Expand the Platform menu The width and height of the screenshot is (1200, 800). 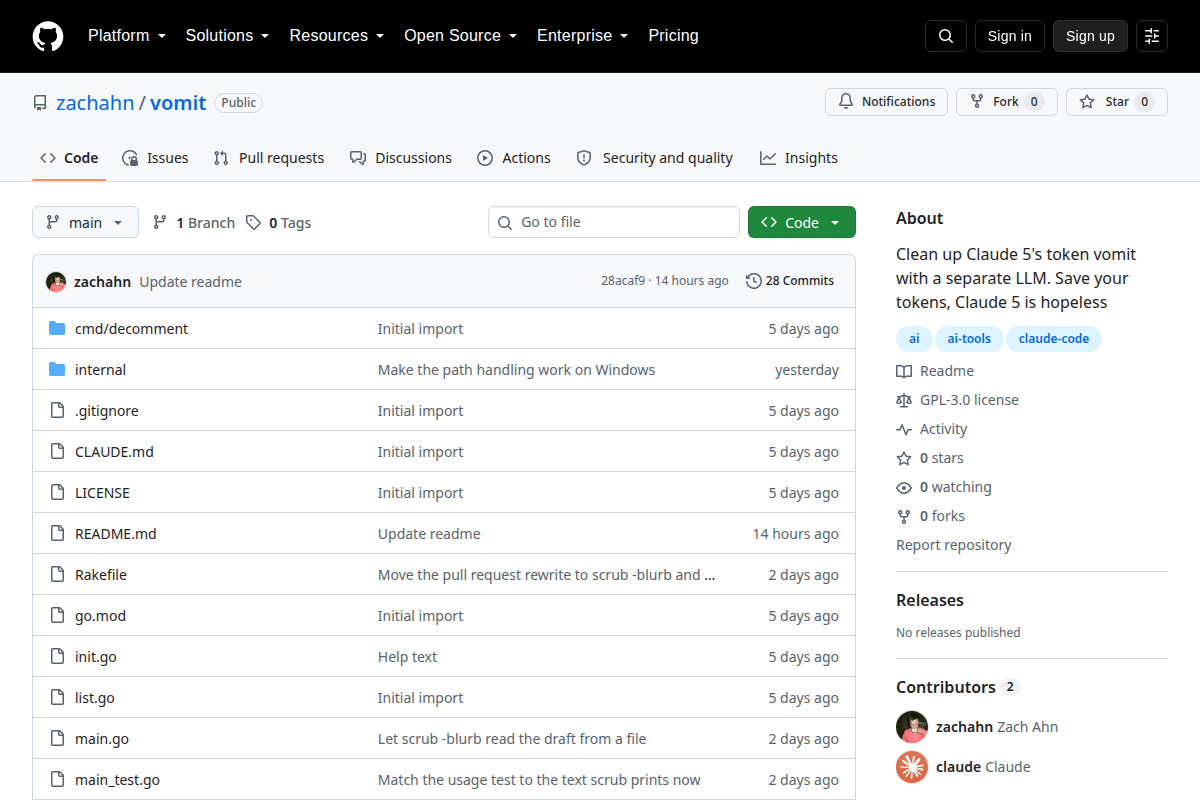click(126, 36)
